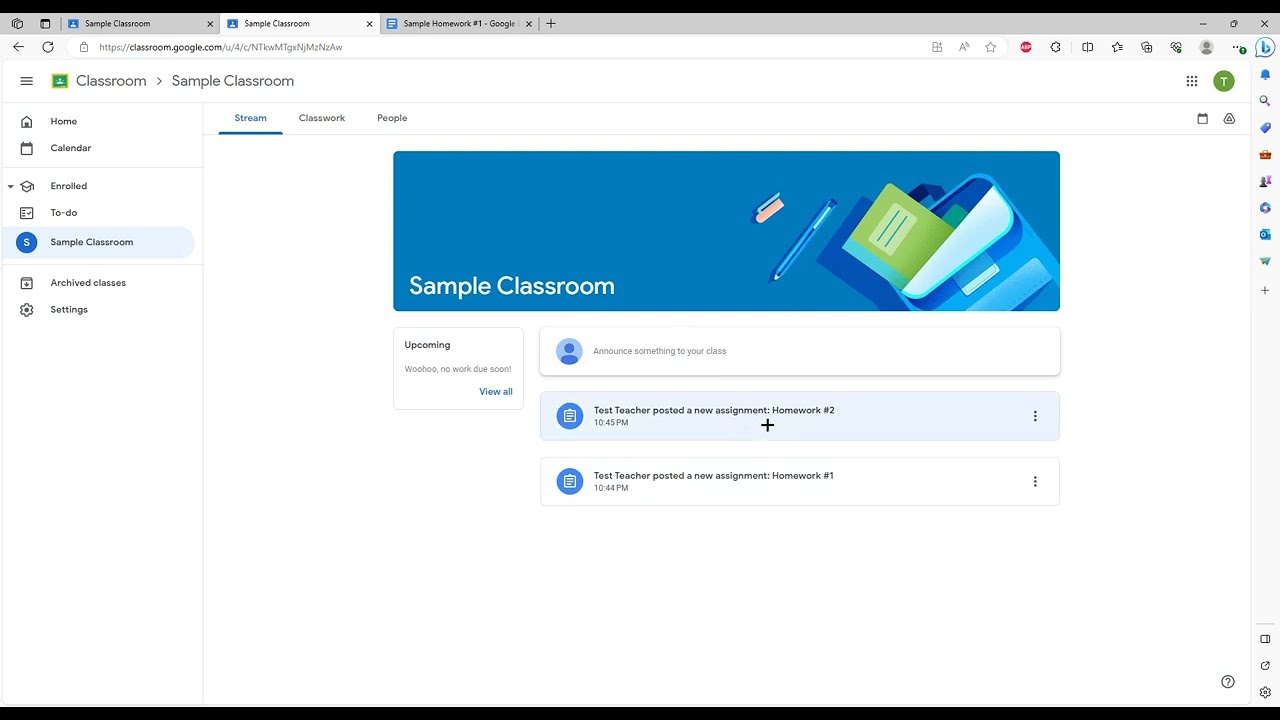This screenshot has width=1280, height=720.
Task: Open the Bing Copilot sidebar button
Action: [1265, 47]
